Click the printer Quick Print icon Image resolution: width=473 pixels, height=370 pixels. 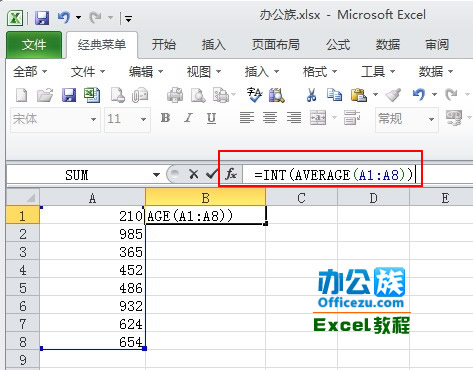175,95
